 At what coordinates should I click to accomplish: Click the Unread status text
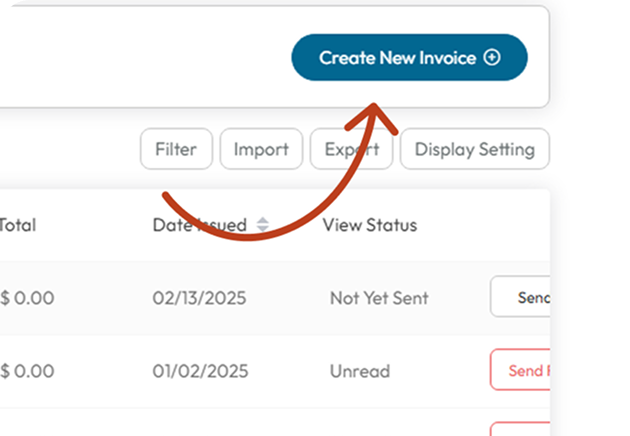[x=360, y=371]
